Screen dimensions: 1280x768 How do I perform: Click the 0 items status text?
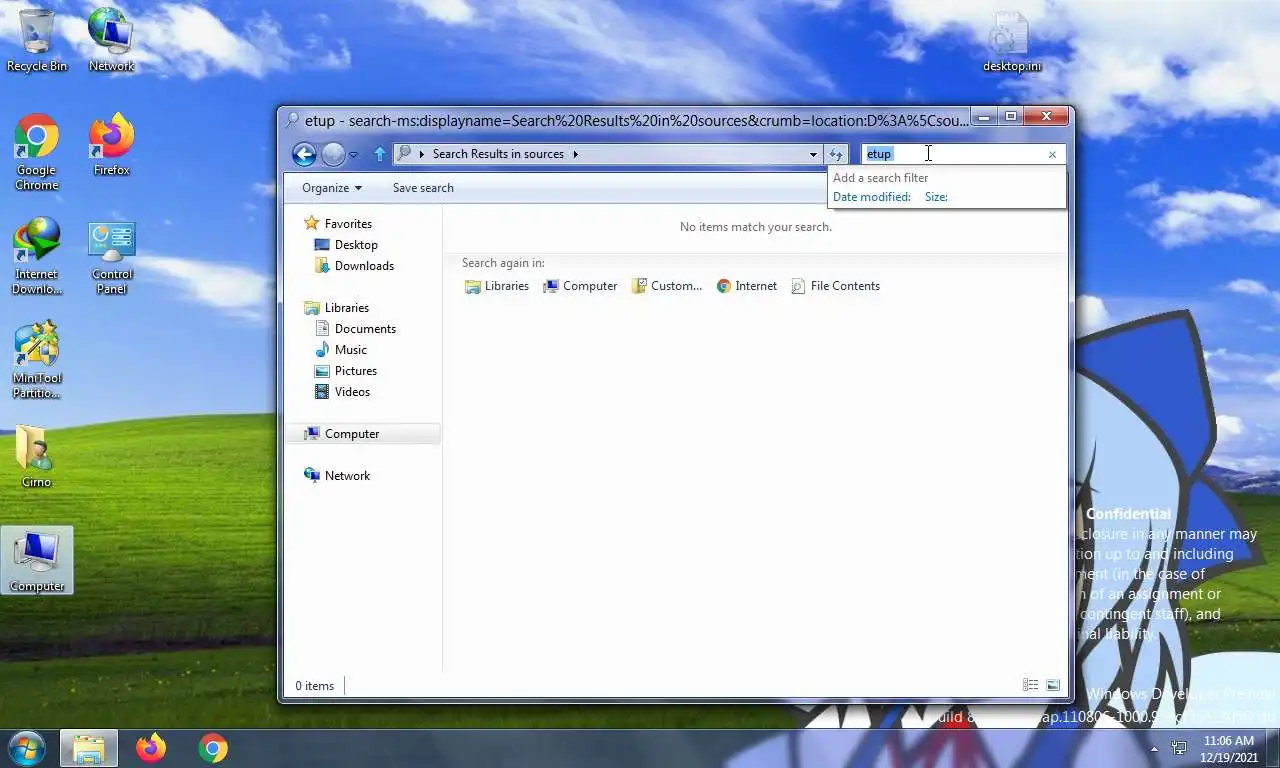[315, 686]
